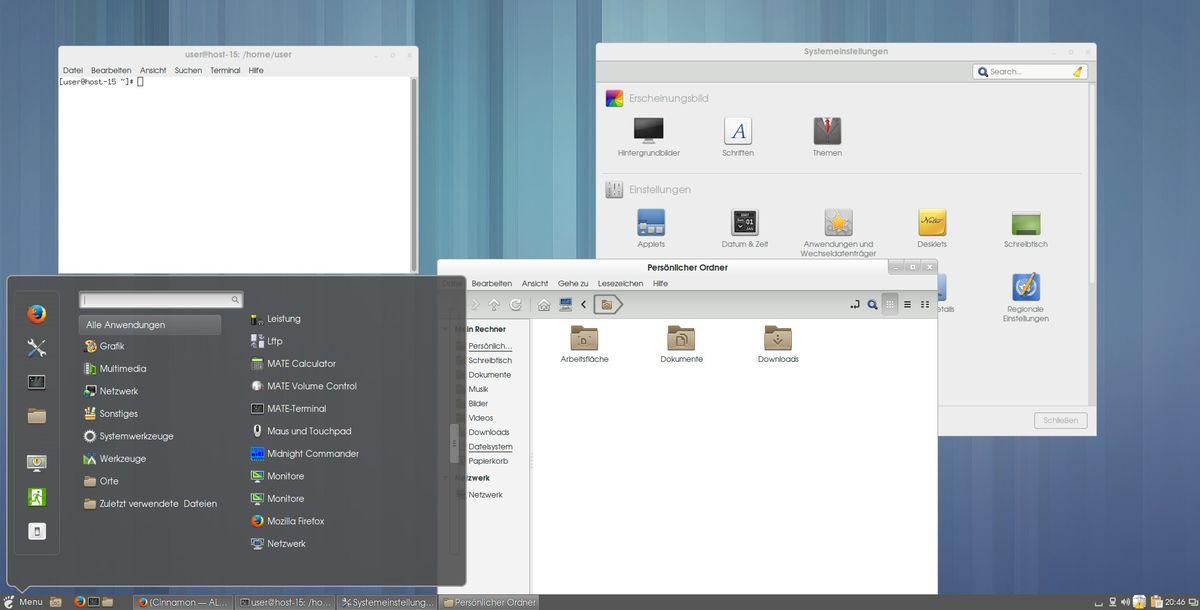The image size is (1200, 610).
Task: Open the Downloads folder icon
Action: pos(778,337)
